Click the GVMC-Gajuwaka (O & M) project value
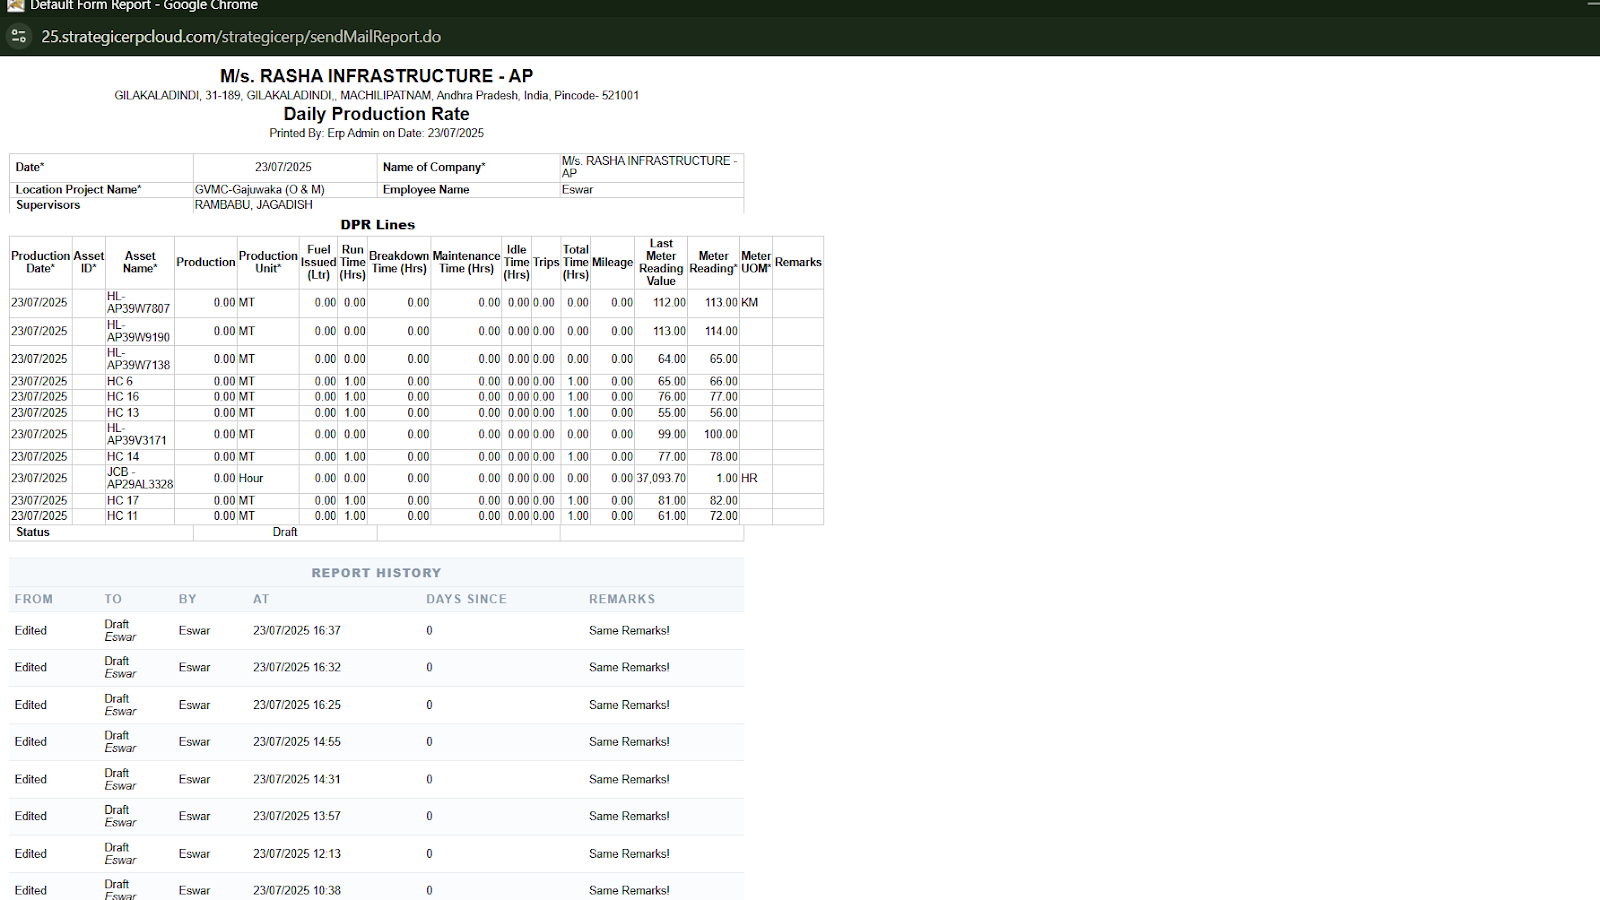 [x=260, y=189]
